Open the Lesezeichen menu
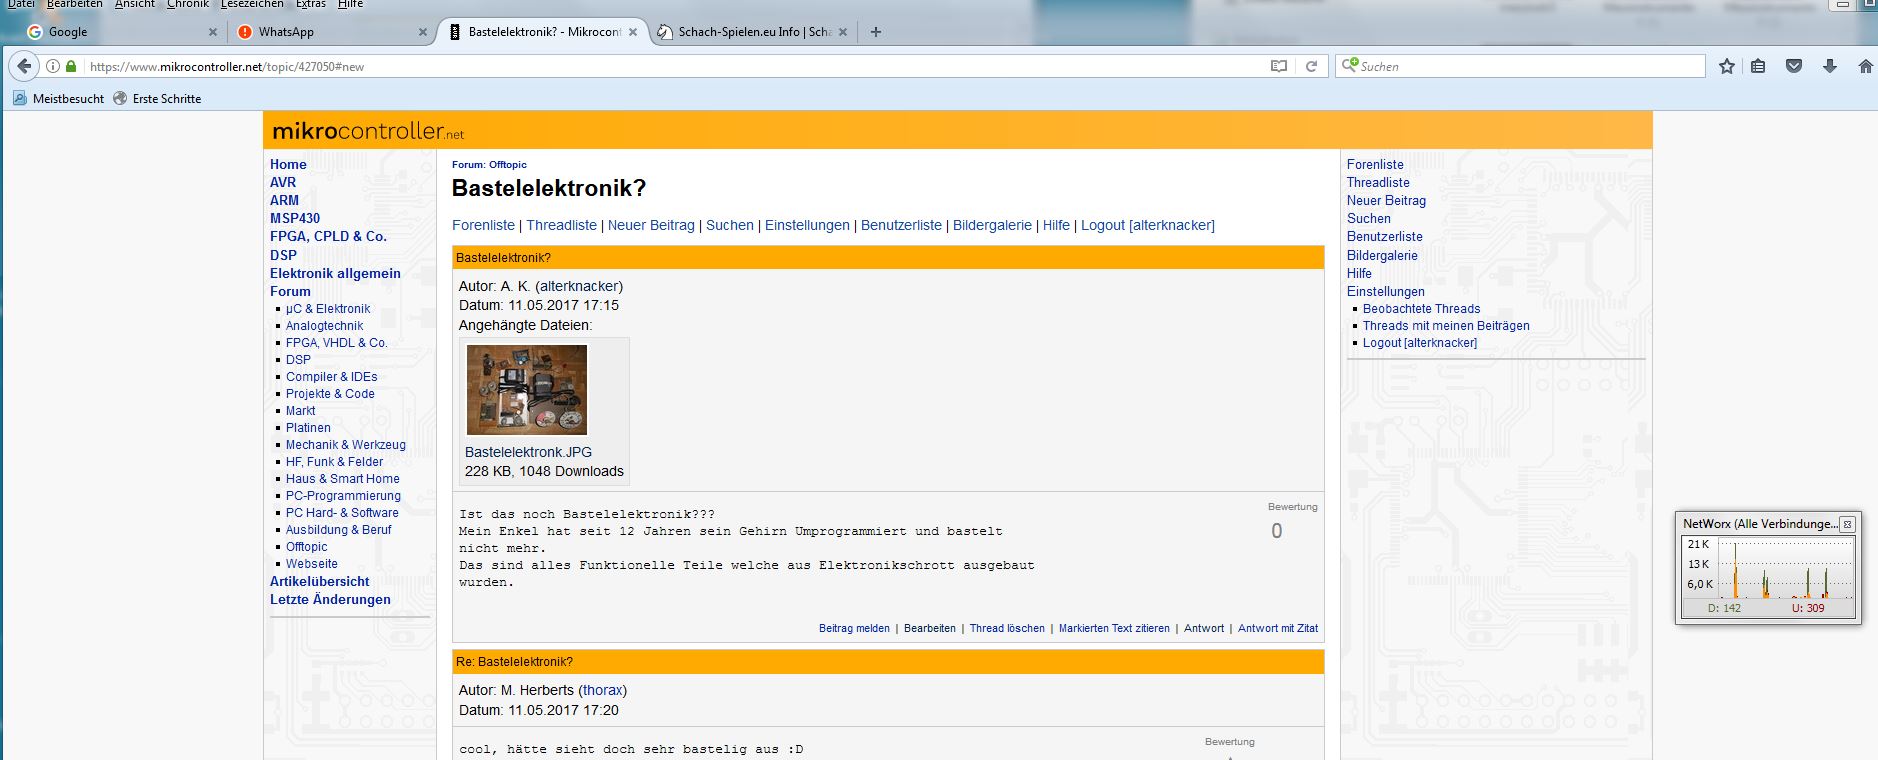The height and width of the screenshot is (760, 1878). [251, 4]
